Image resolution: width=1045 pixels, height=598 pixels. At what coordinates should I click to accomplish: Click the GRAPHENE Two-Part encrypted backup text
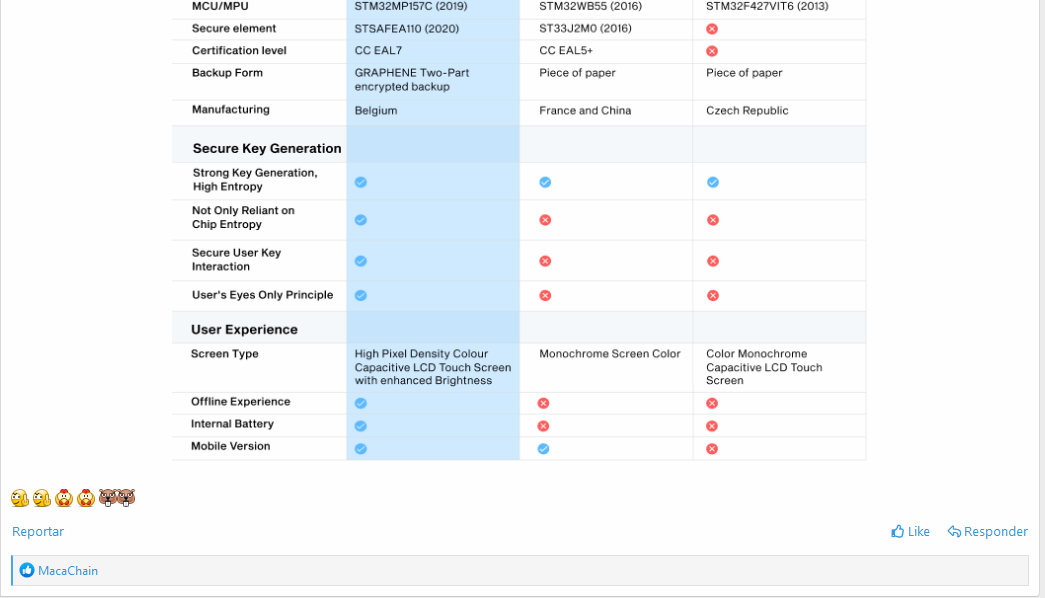pyautogui.click(x=412, y=79)
